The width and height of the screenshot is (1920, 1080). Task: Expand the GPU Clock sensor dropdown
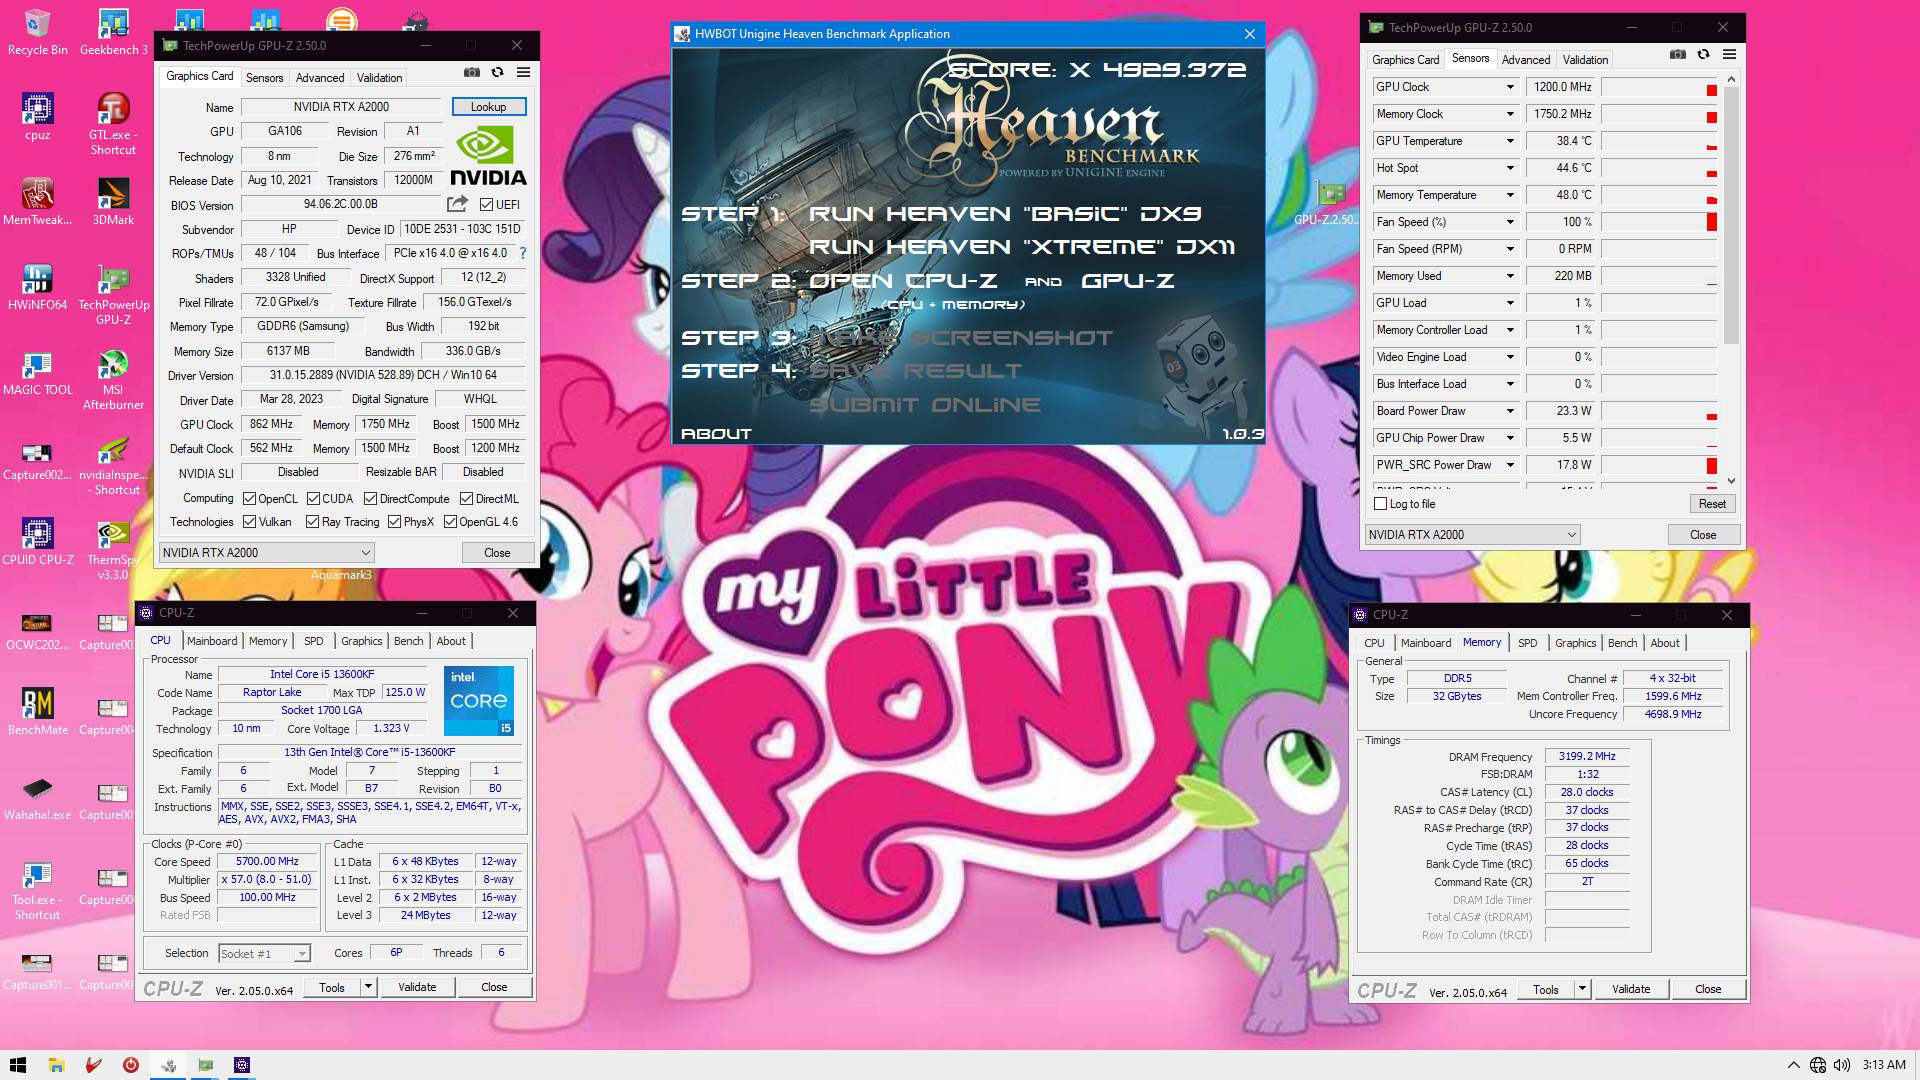1510,87
